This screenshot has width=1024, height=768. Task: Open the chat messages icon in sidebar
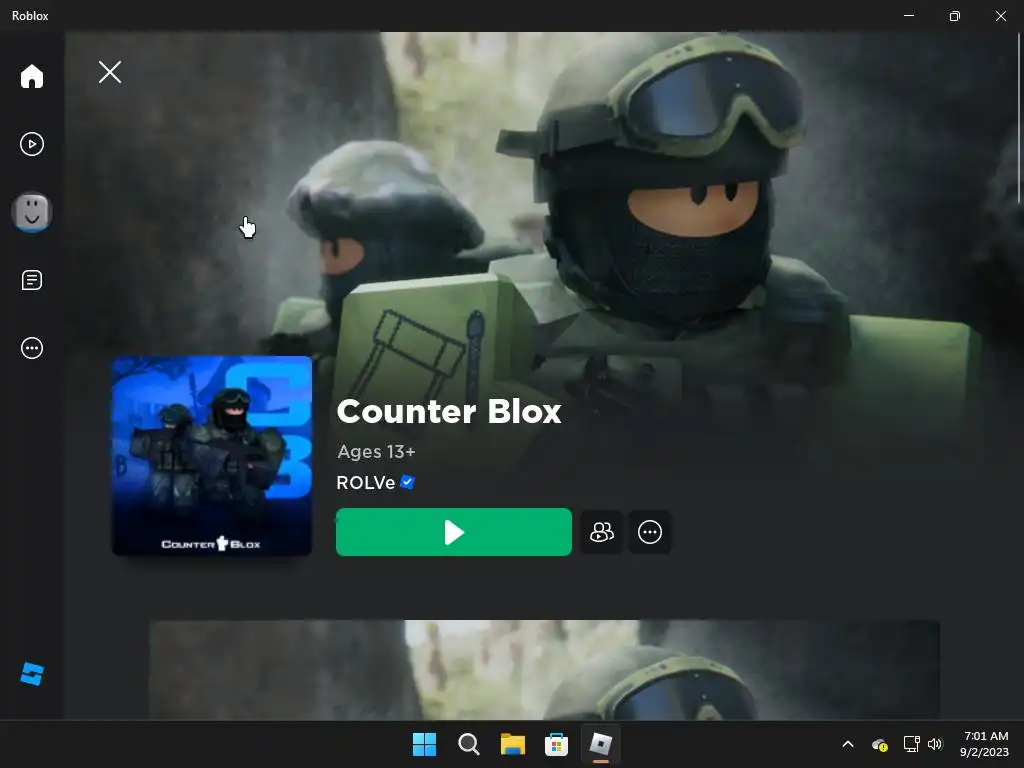tap(31, 280)
